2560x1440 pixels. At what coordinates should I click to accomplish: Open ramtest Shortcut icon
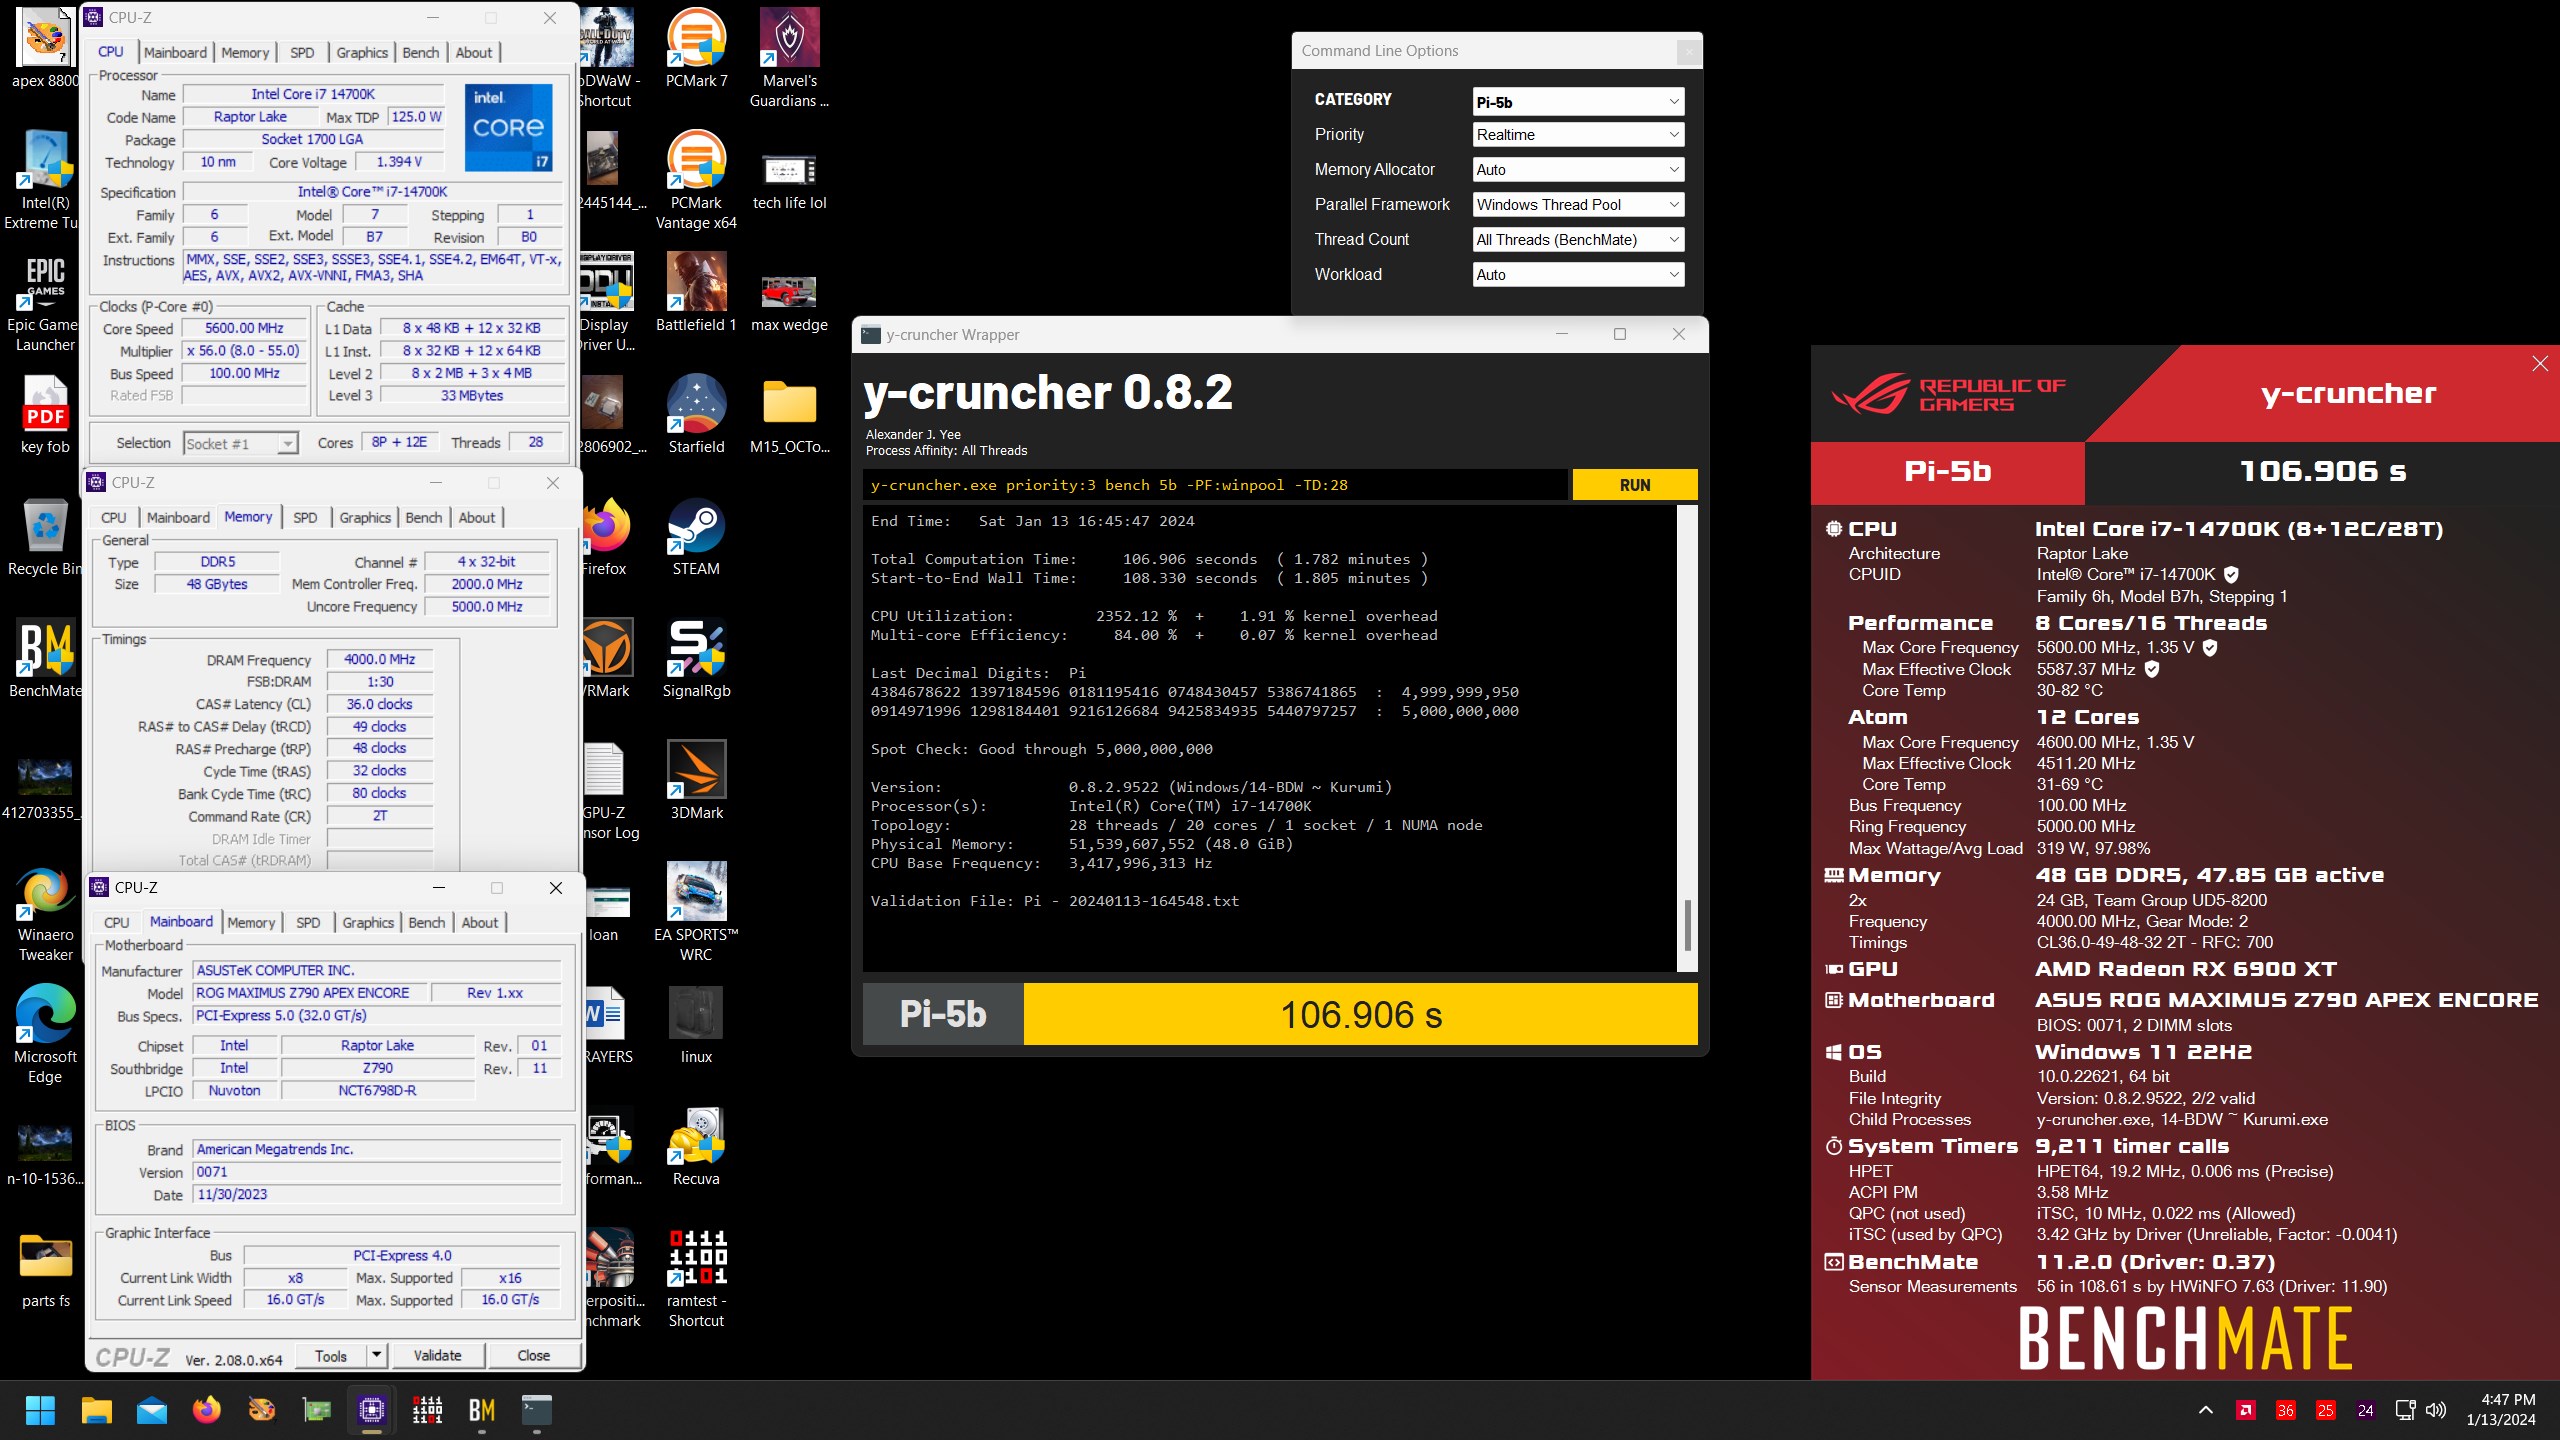(696, 1278)
